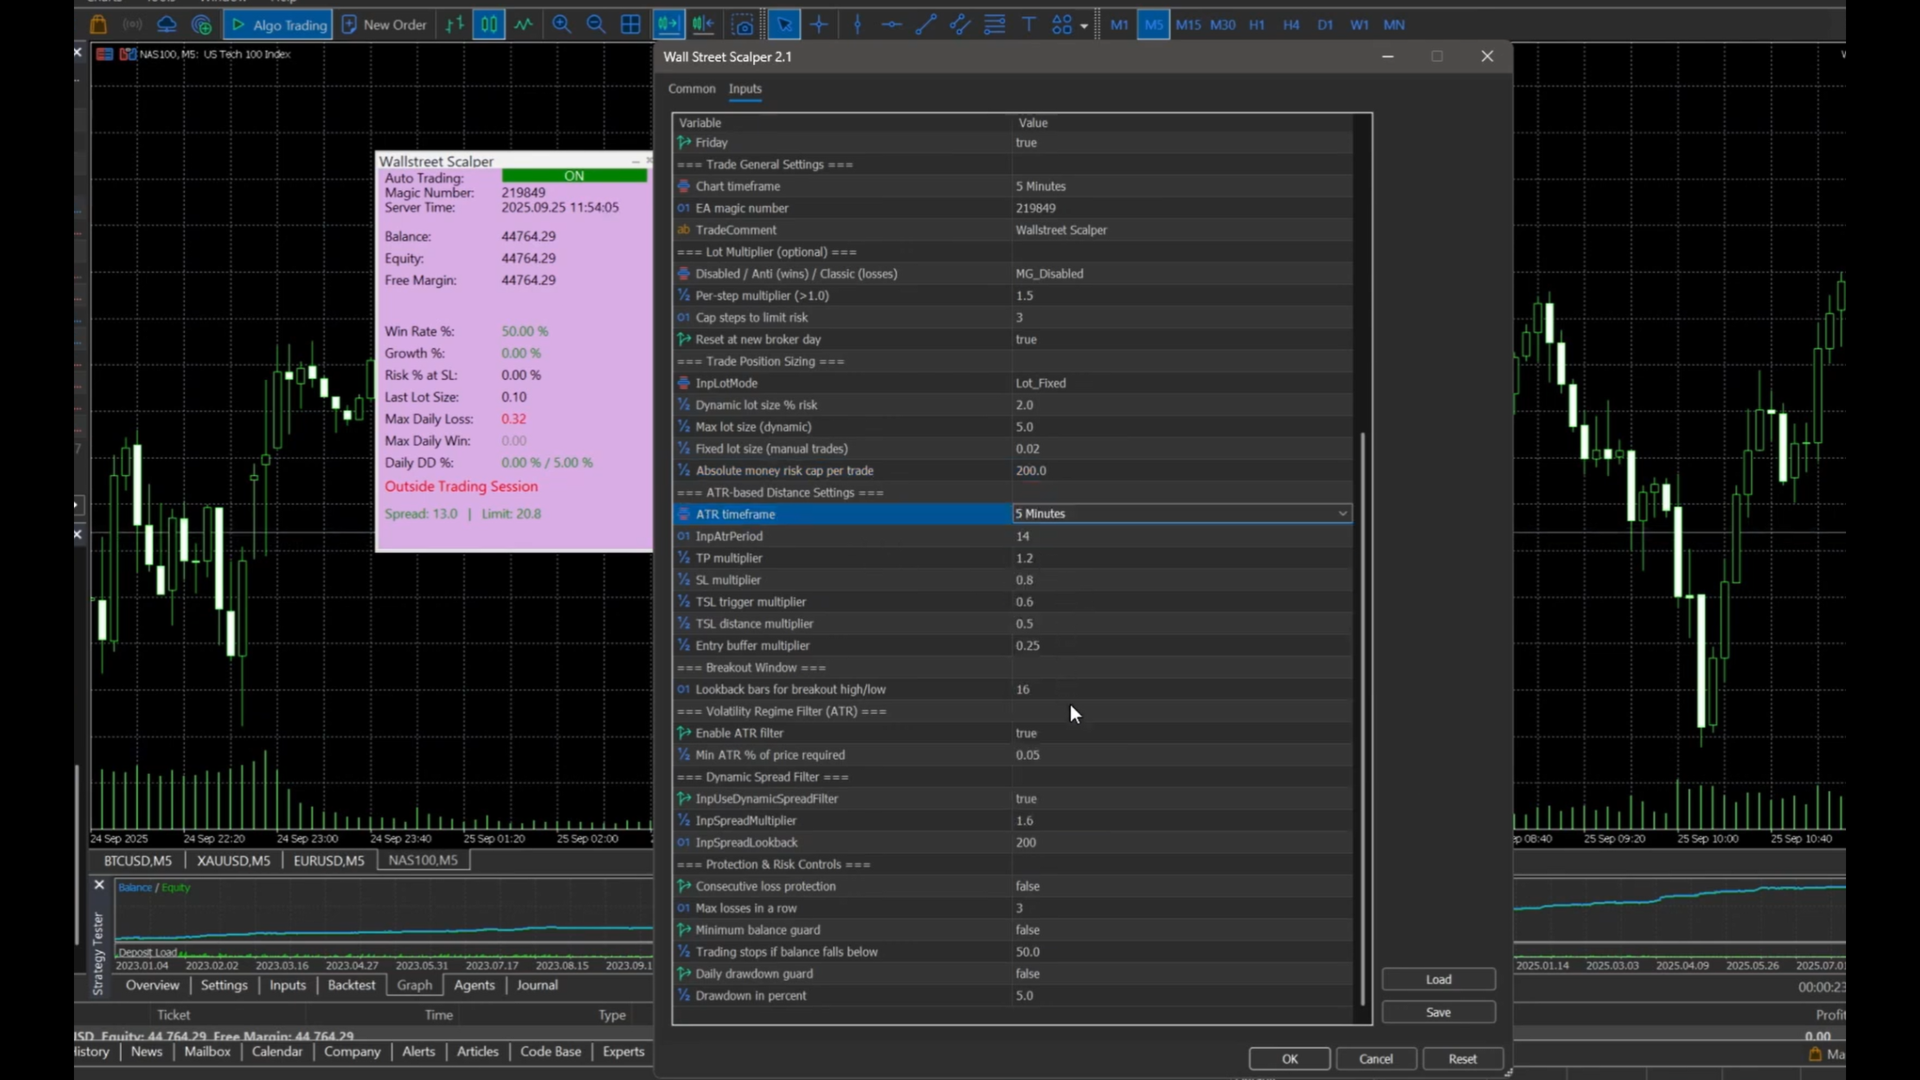Confirm settings with OK button
Screen dimensions: 1920x1080
1290,1059
